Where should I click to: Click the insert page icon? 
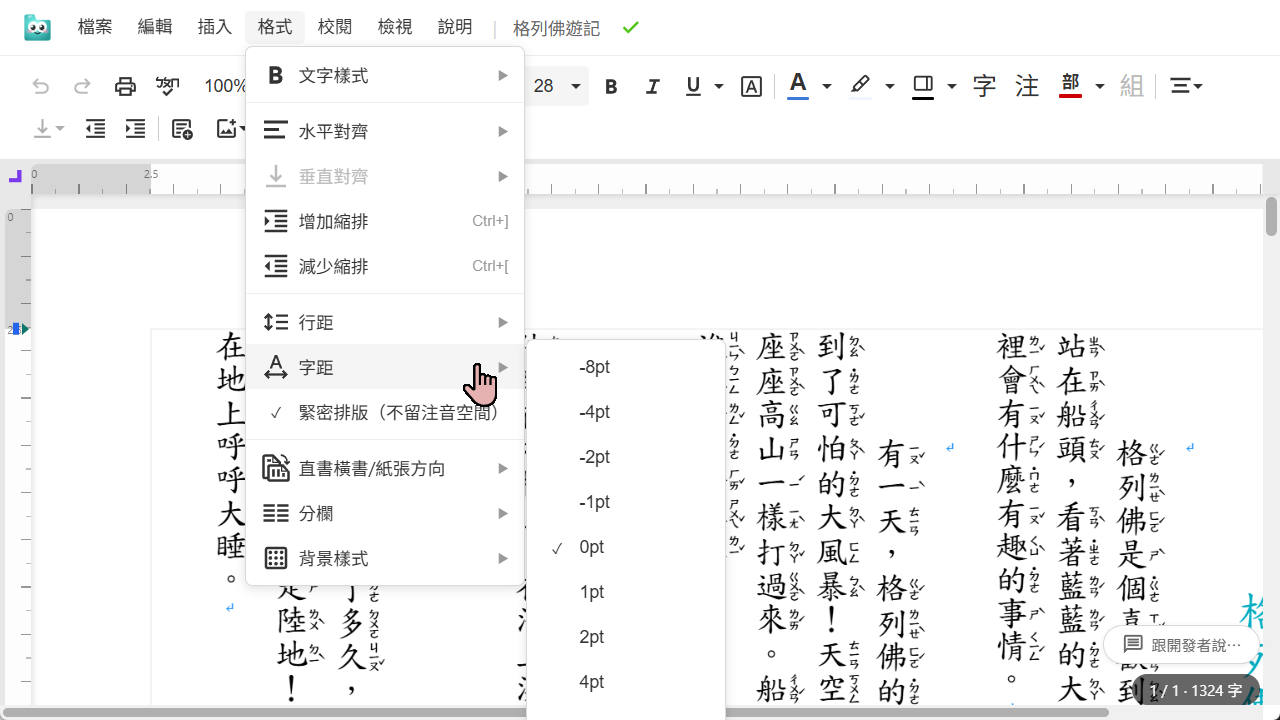point(182,128)
